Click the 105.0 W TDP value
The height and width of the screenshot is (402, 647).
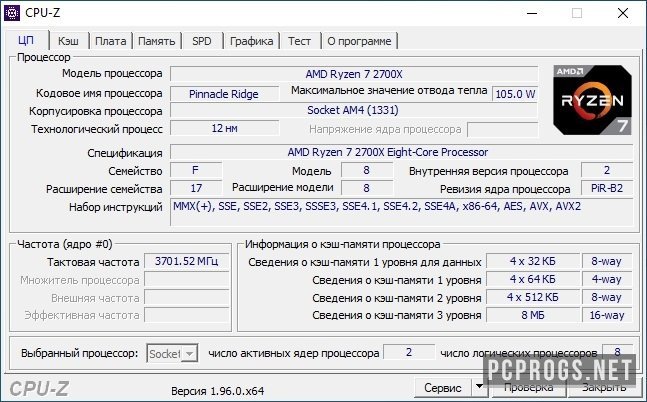[x=515, y=94]
